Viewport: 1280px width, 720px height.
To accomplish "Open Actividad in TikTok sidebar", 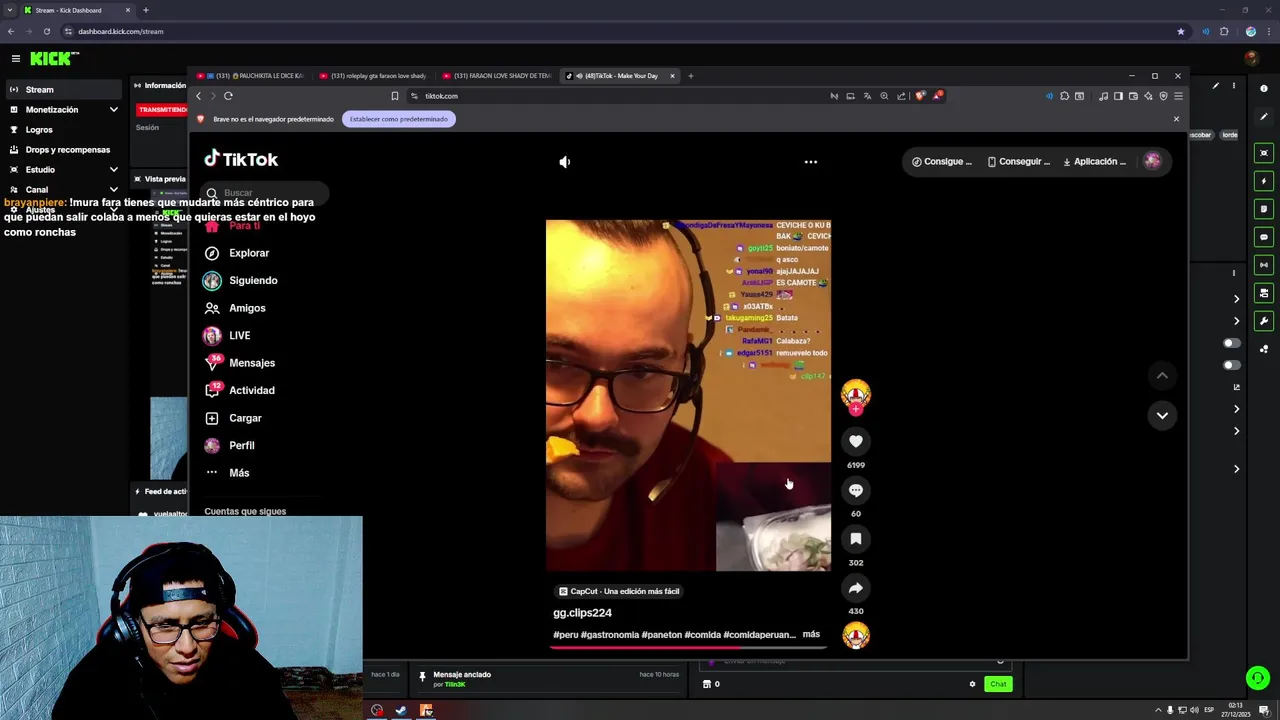I will click(x=251, y=391).
